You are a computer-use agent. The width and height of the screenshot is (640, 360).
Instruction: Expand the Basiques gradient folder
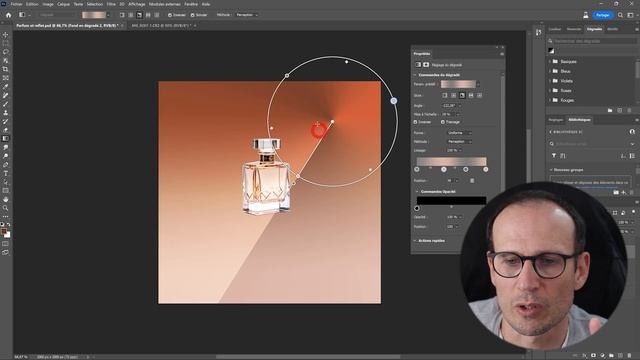click(x=550, y=62)
